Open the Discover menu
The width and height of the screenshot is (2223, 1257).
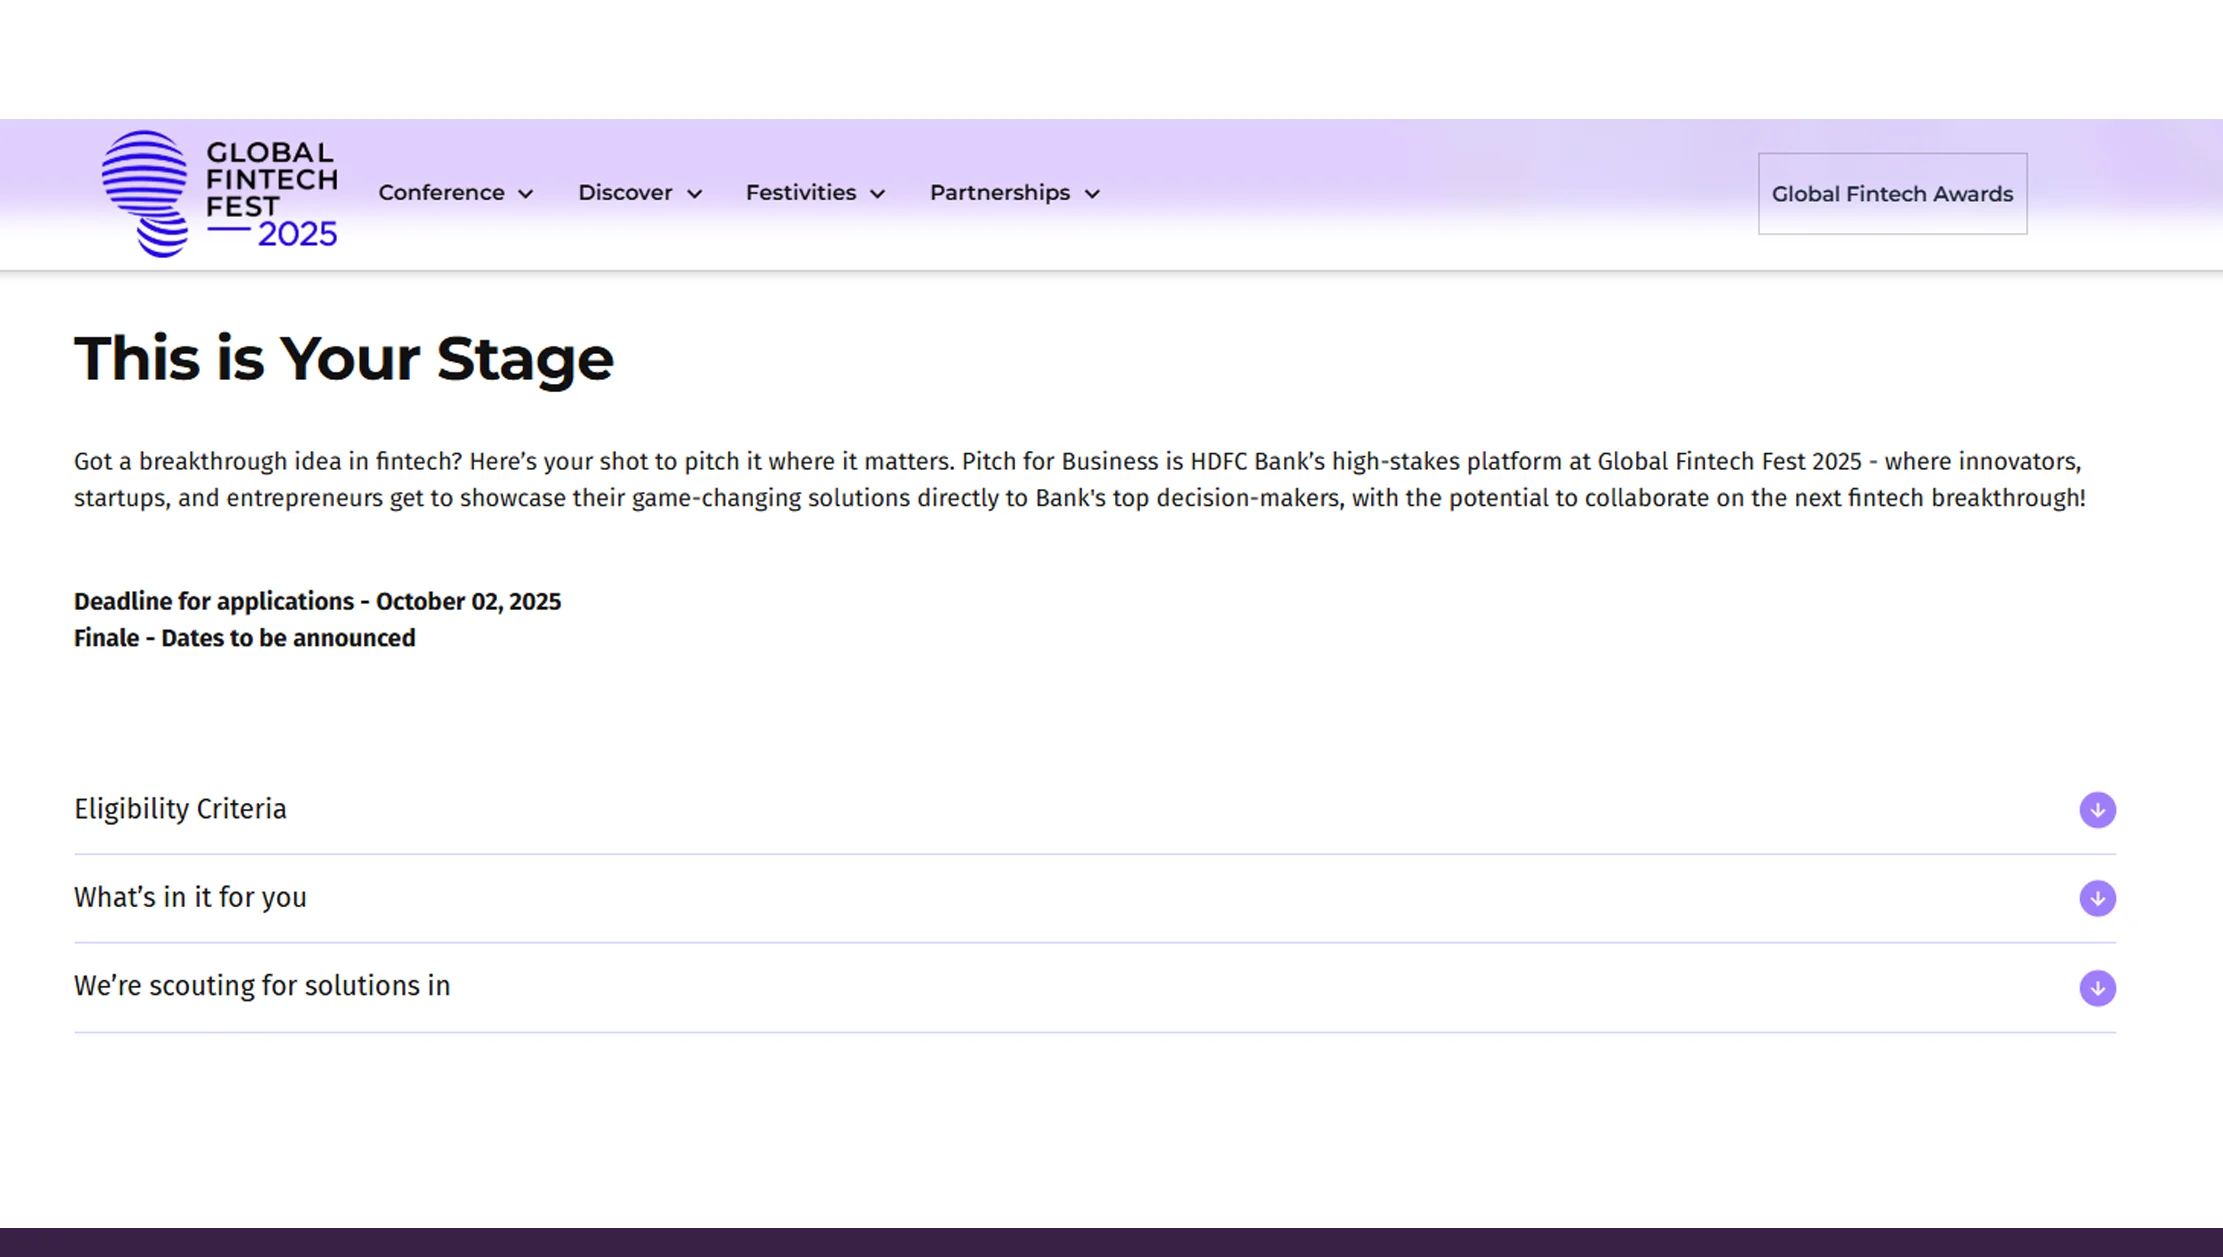tap(625, 193)
